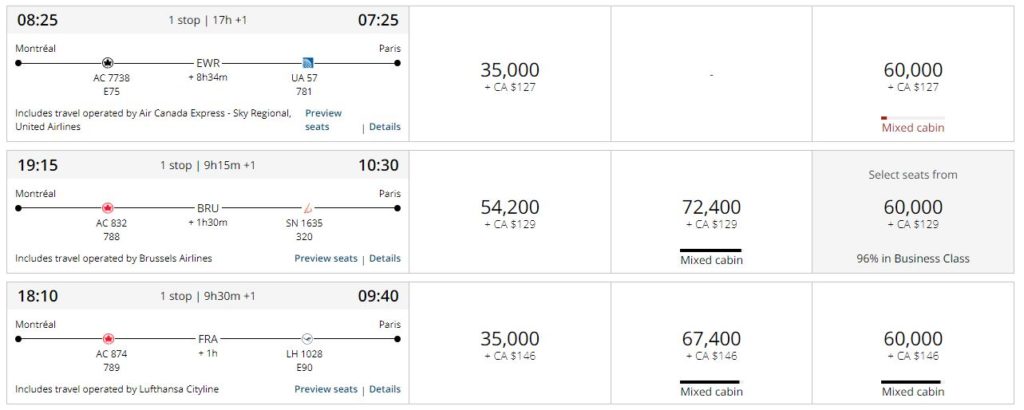Preview seats on the 18:10 Frankfurt flight

click(x=325, y=389)
